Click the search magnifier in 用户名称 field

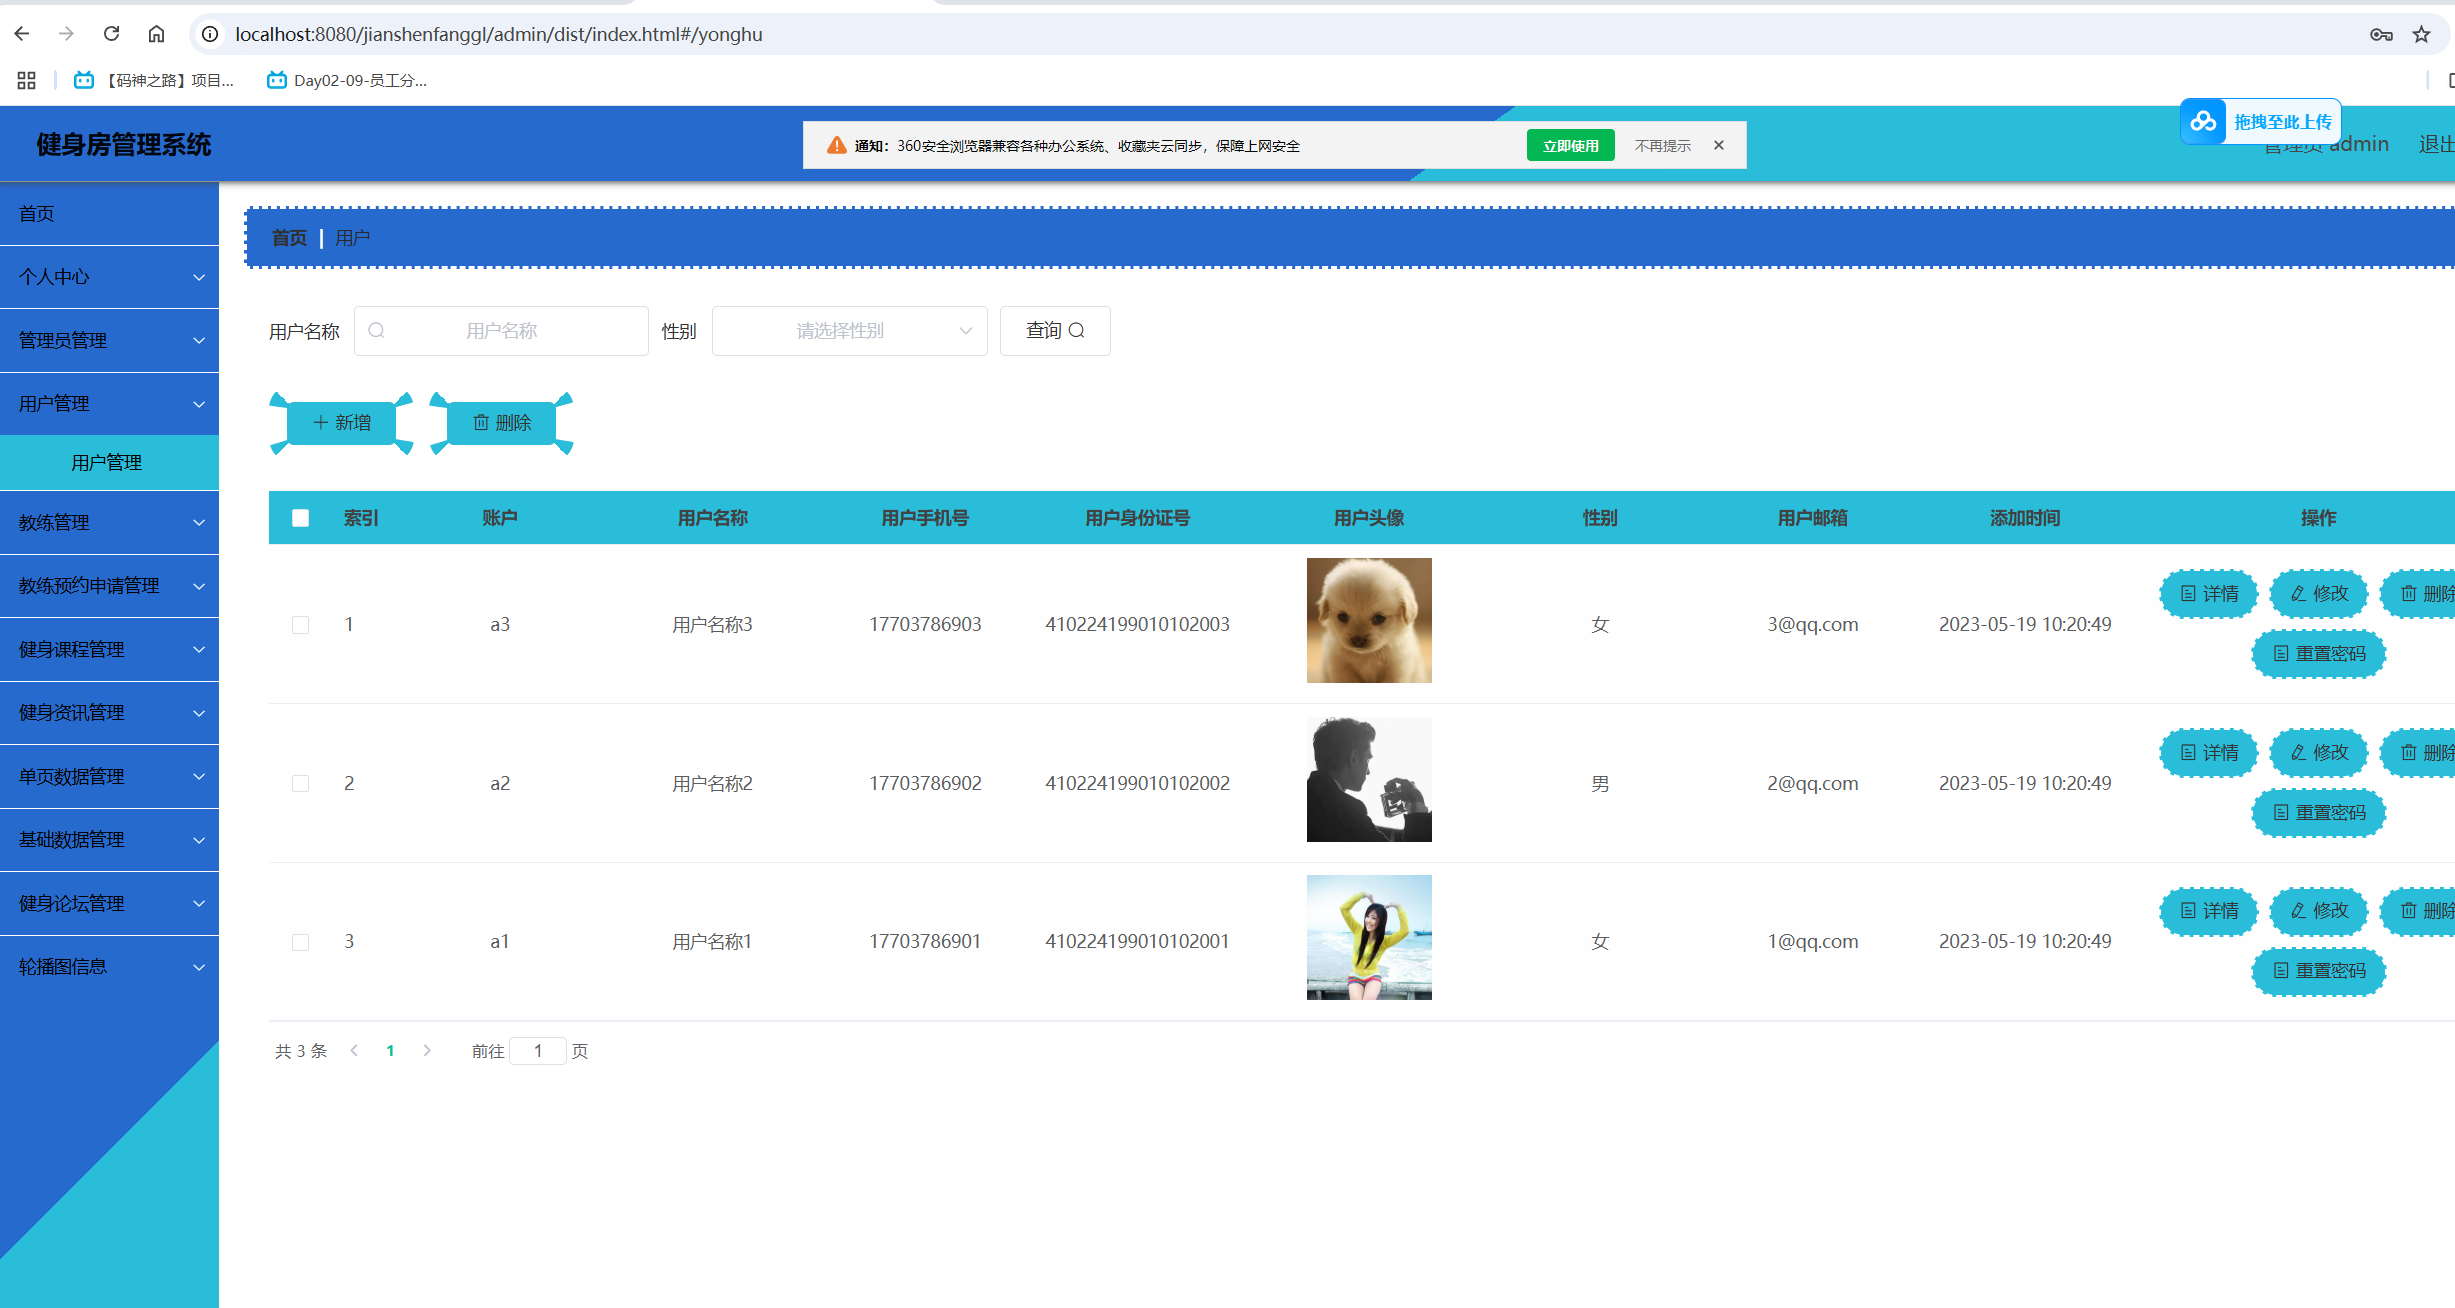point(377,331)
